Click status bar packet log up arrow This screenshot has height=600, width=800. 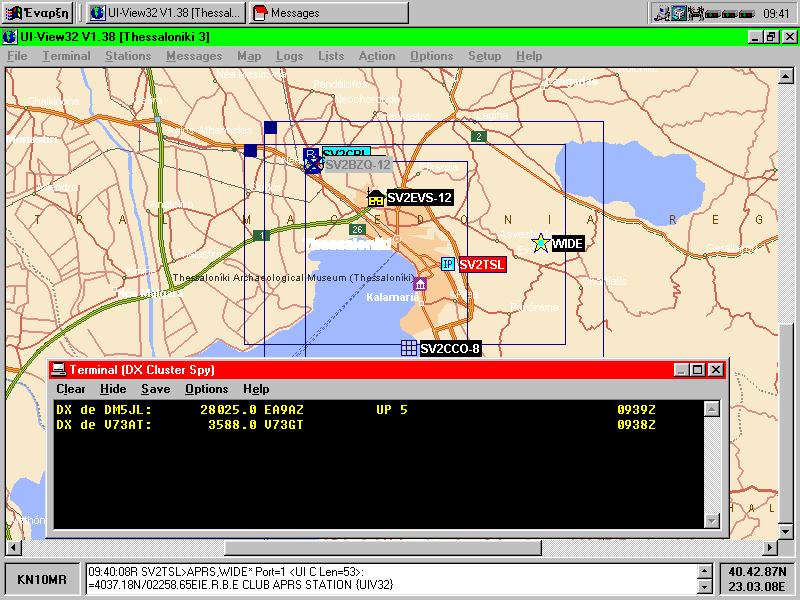tap(705, 571)
